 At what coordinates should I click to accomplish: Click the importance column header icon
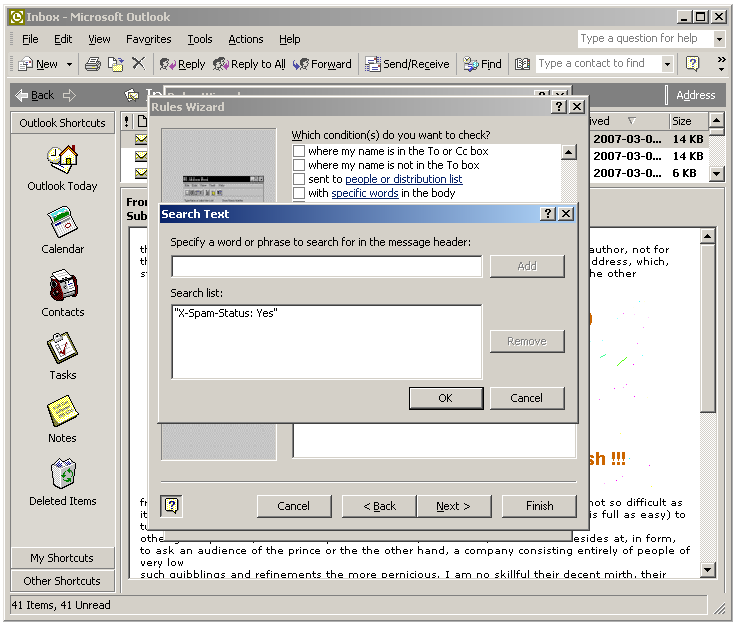pyautogui.click(x=127, y=121)
